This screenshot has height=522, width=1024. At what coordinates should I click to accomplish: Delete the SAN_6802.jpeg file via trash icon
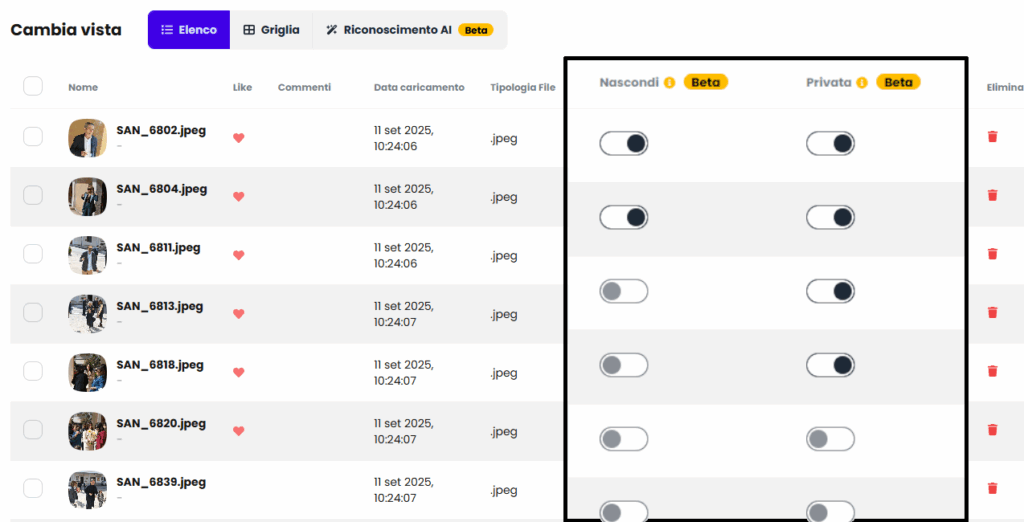(992, 137)
